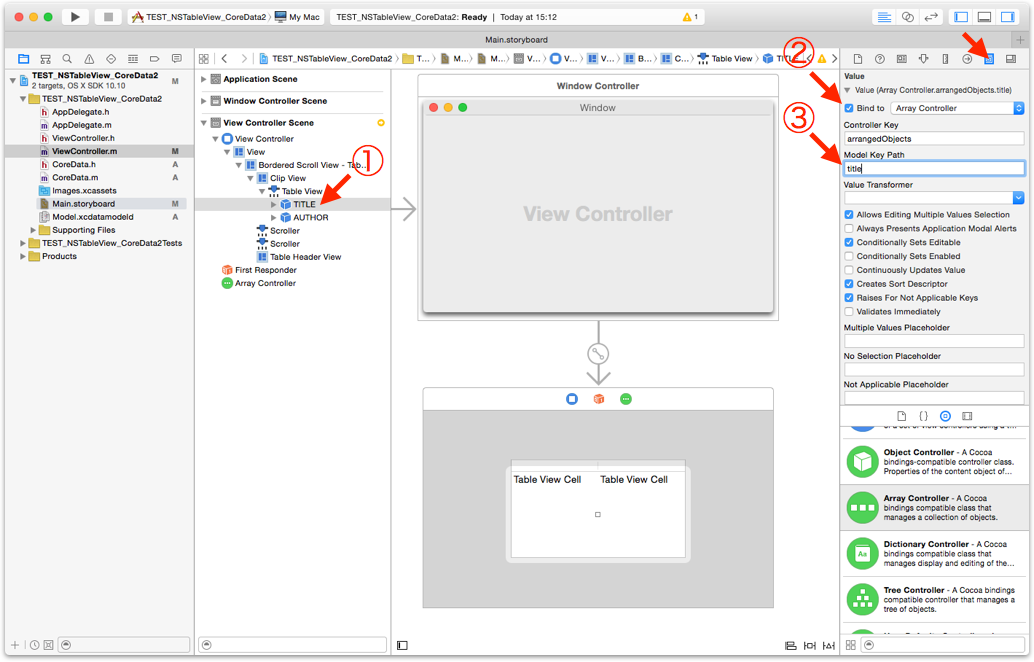Show the Bindings inspector

pos(989,59)
